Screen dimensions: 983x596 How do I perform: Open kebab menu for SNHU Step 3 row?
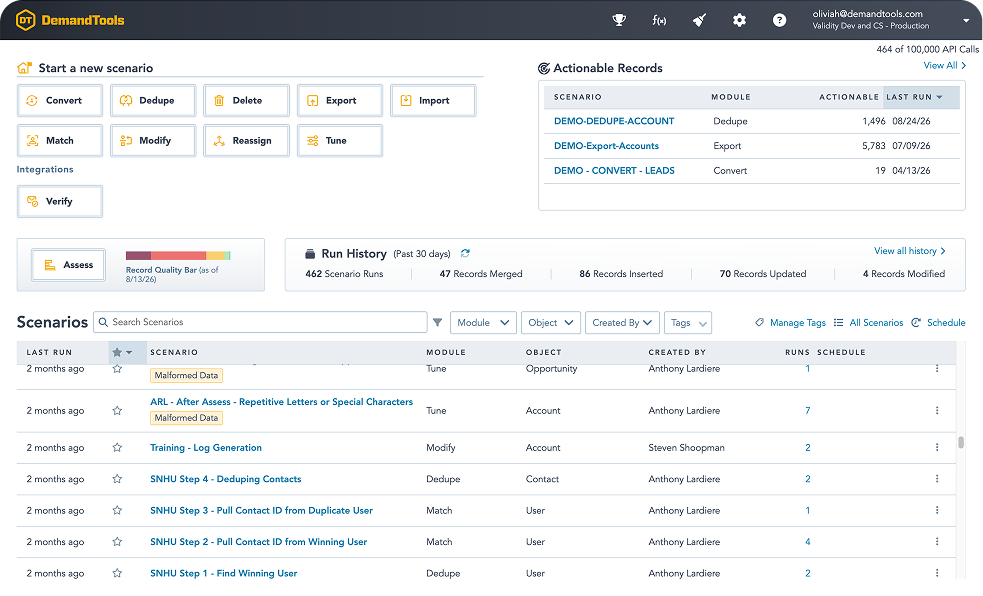(x=937, y=510)
